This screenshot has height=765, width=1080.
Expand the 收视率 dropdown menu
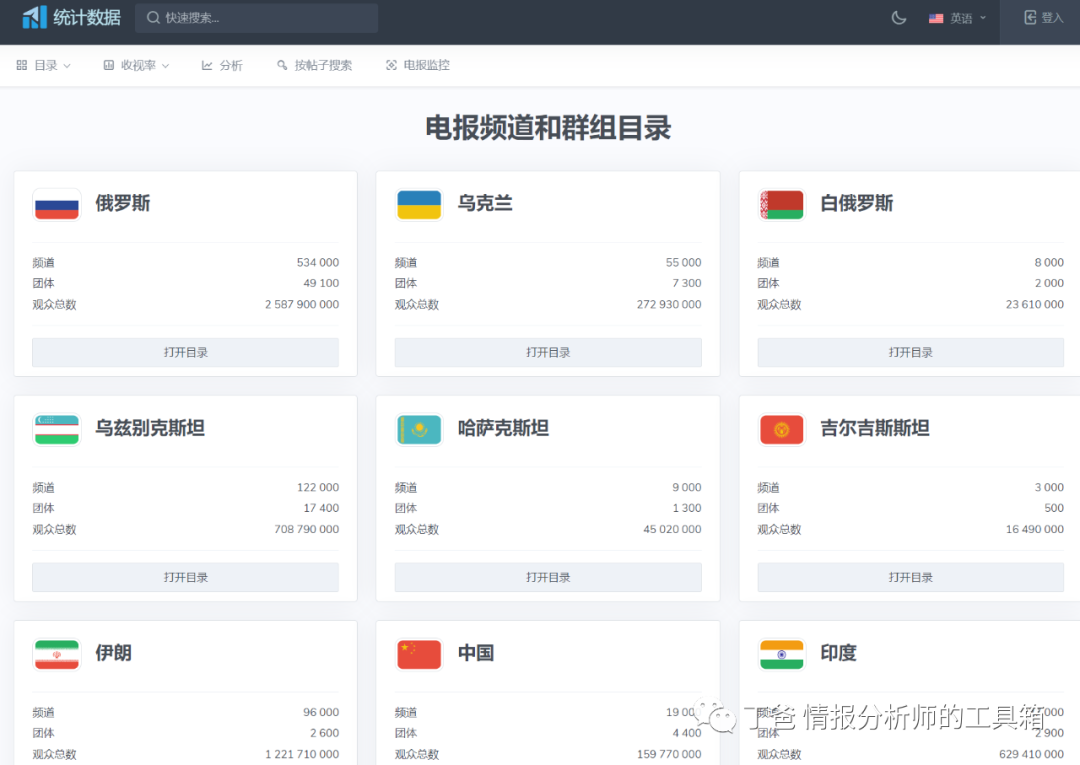[136, 65]
